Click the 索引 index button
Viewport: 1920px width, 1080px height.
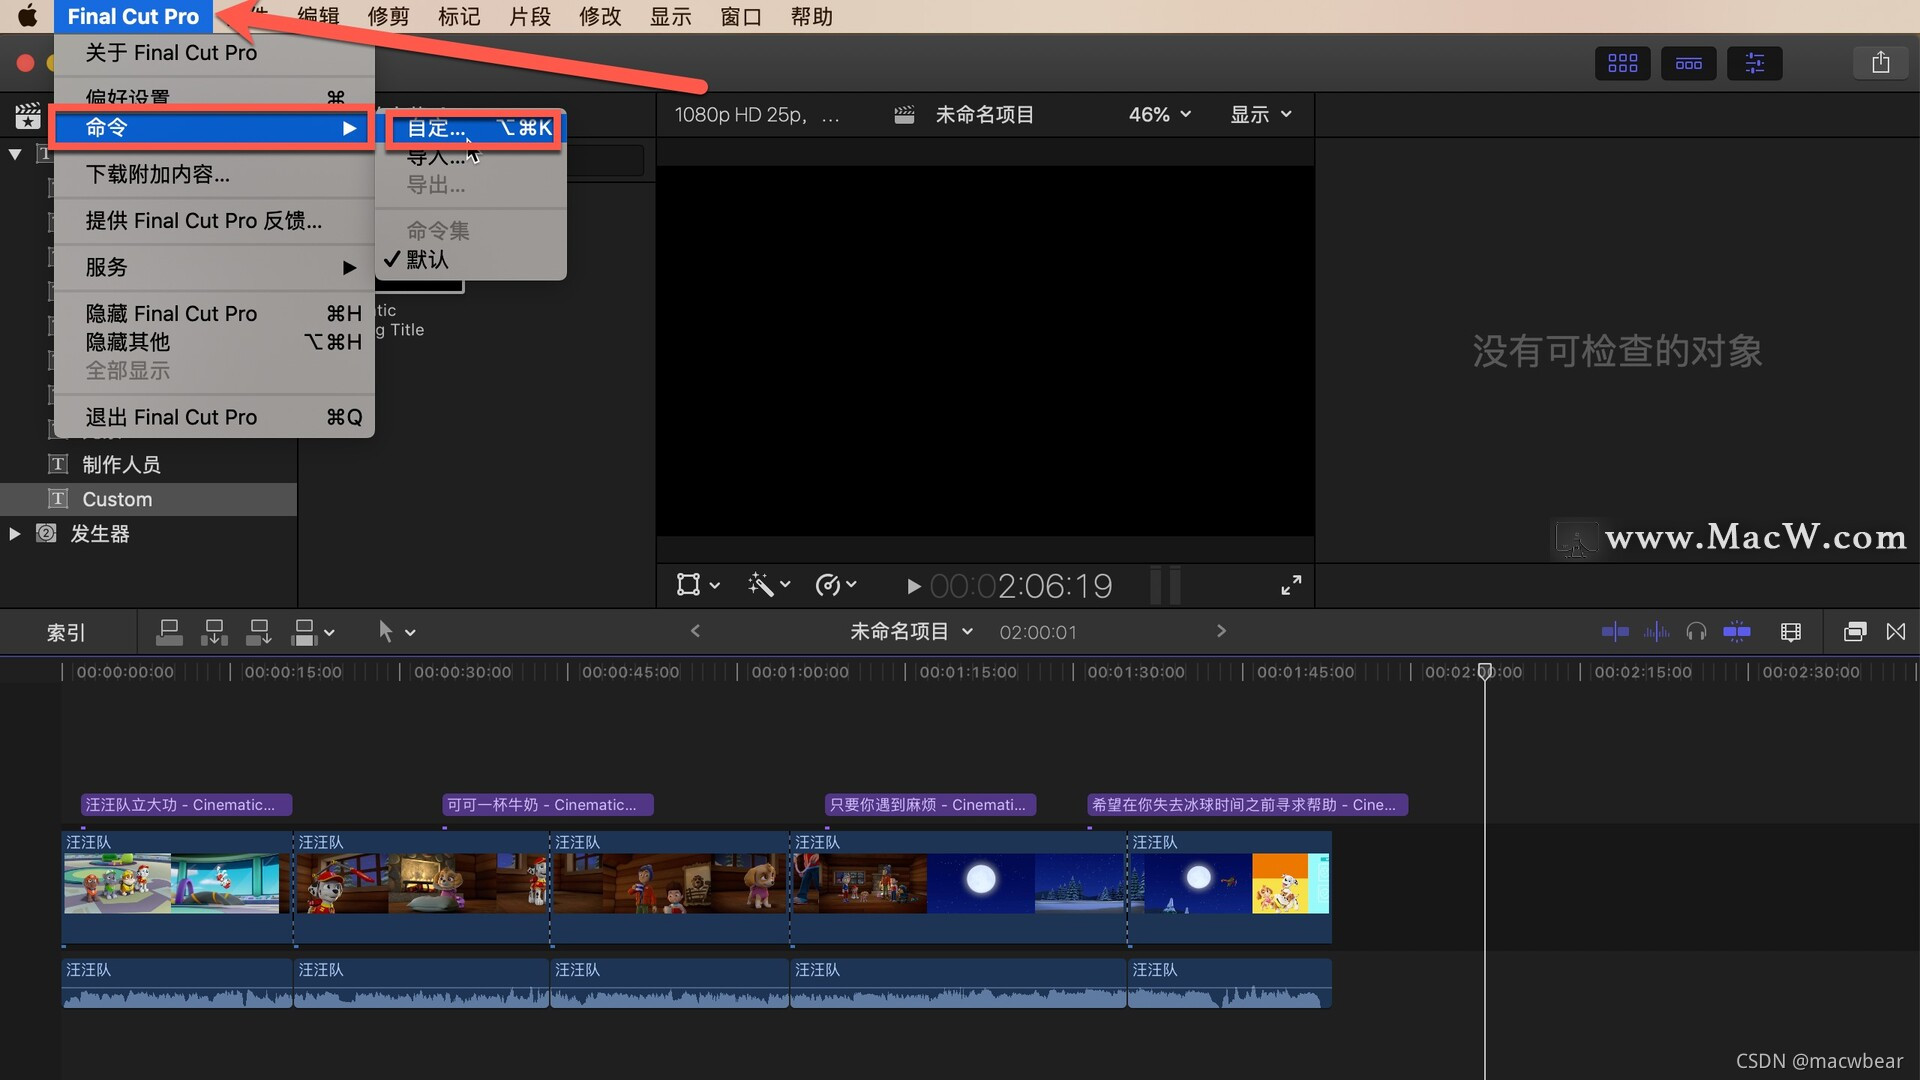coord(66,632)
